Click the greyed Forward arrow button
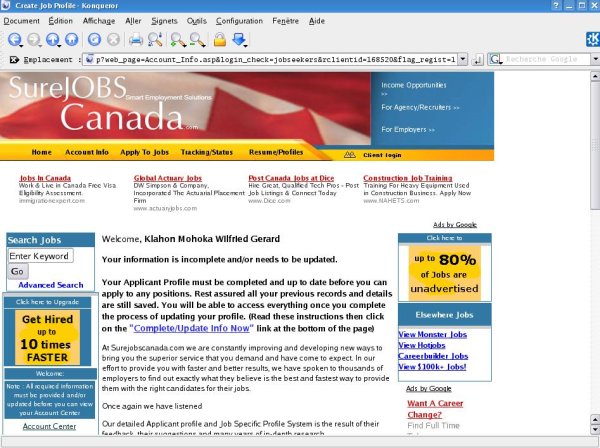The width and height of the screenshot is (600, 448). pyautogui.click(x=34, y=39)
